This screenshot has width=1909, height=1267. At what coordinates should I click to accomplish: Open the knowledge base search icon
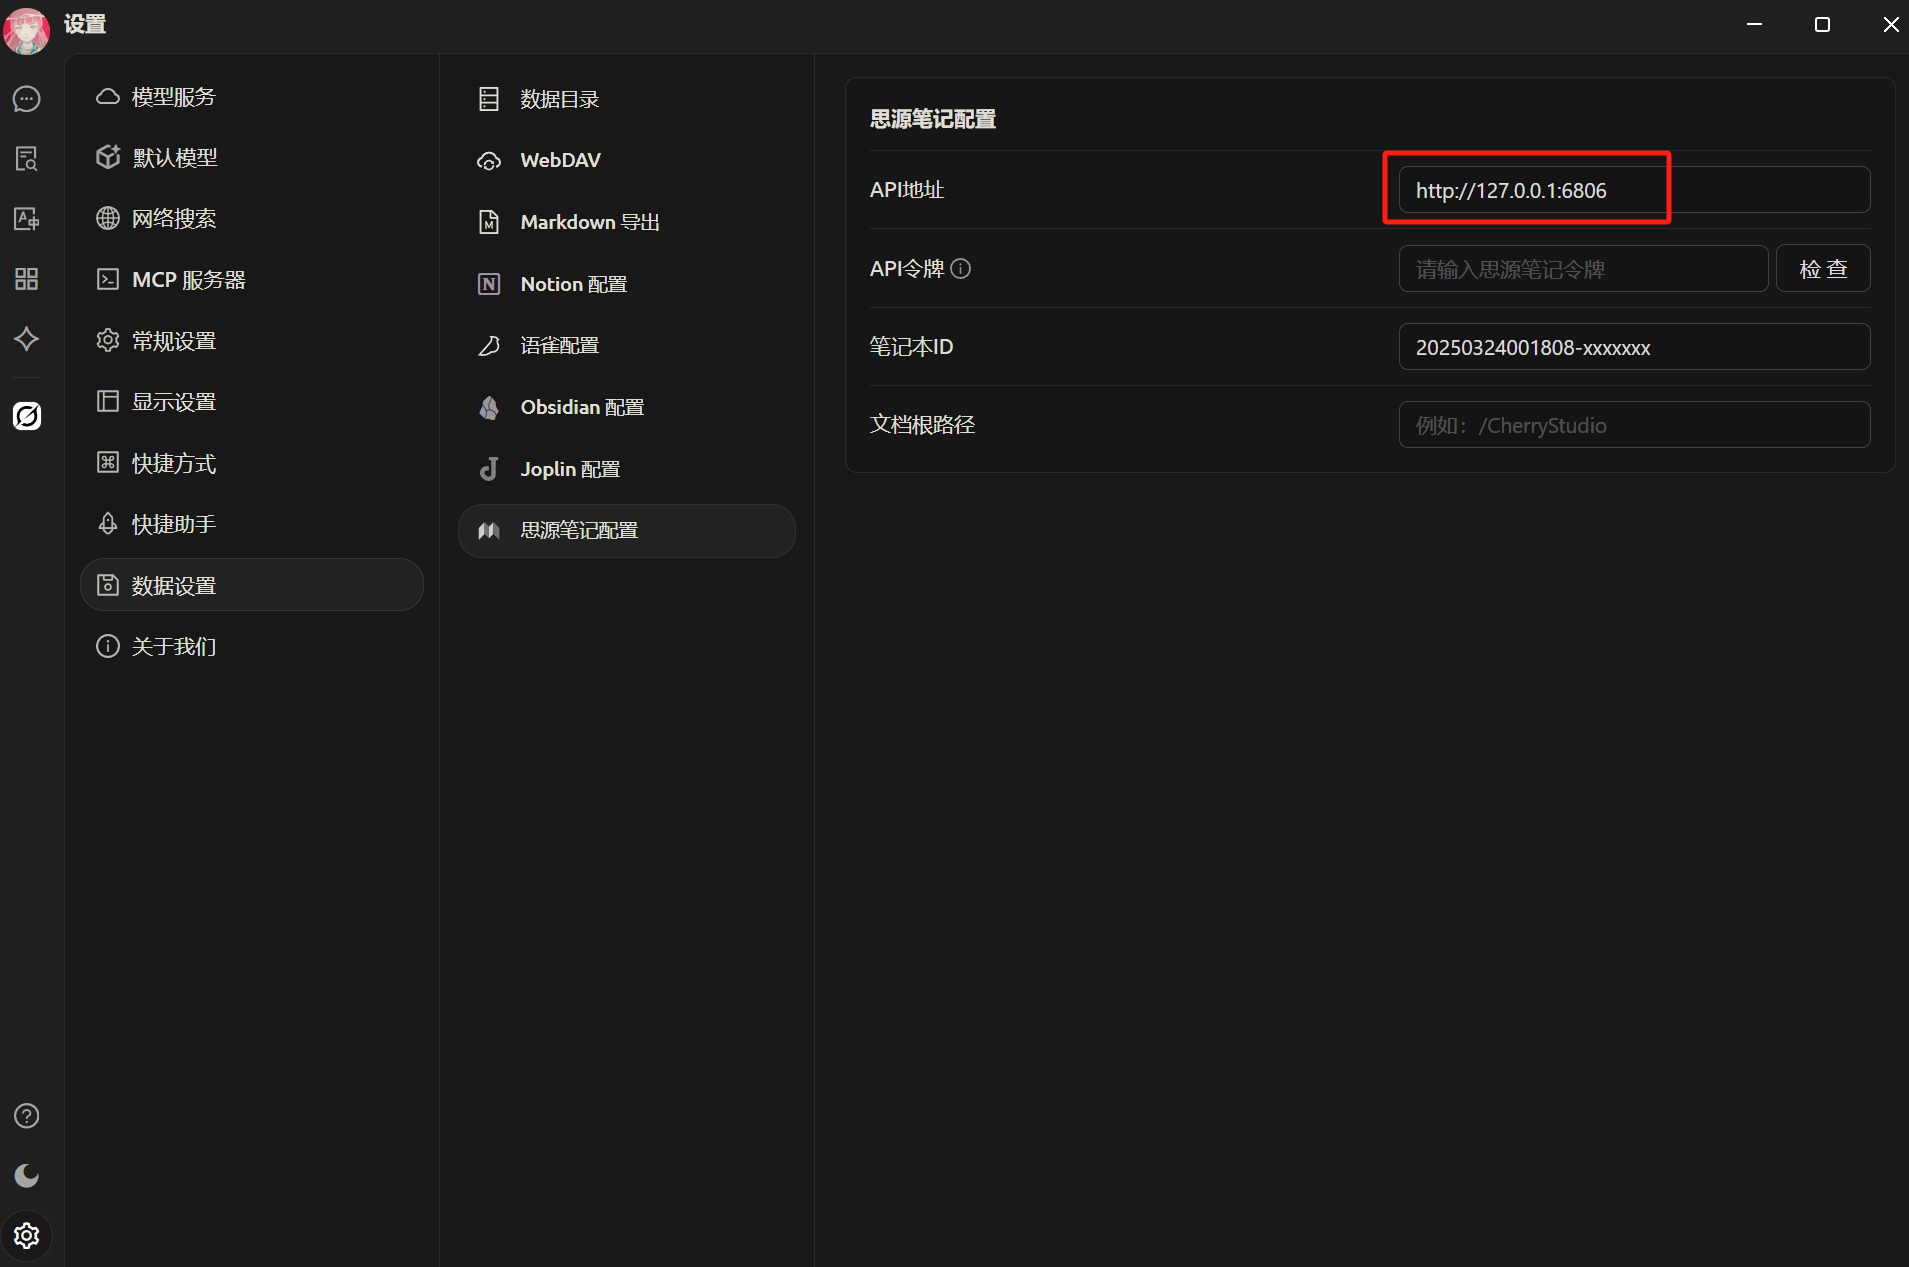tap(27, 159)
